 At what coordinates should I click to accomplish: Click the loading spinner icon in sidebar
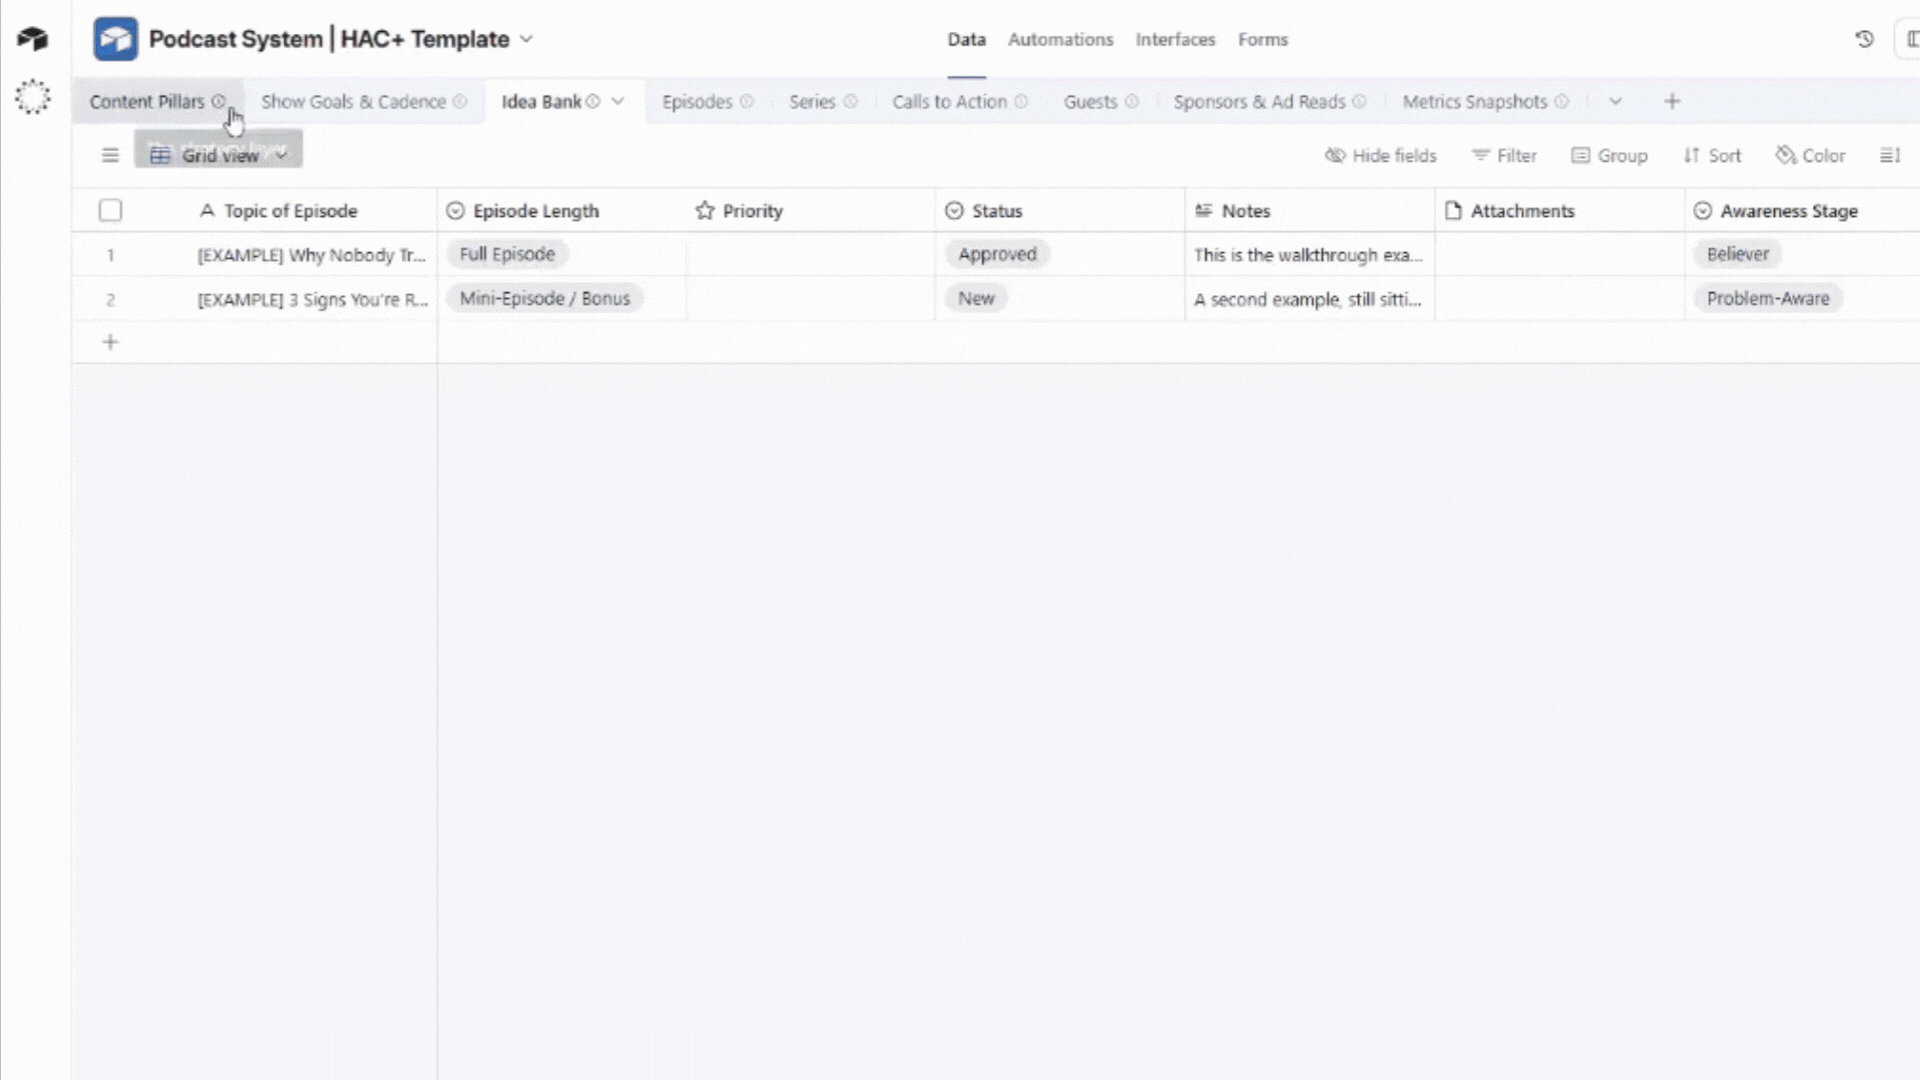(x=32, y=97)
